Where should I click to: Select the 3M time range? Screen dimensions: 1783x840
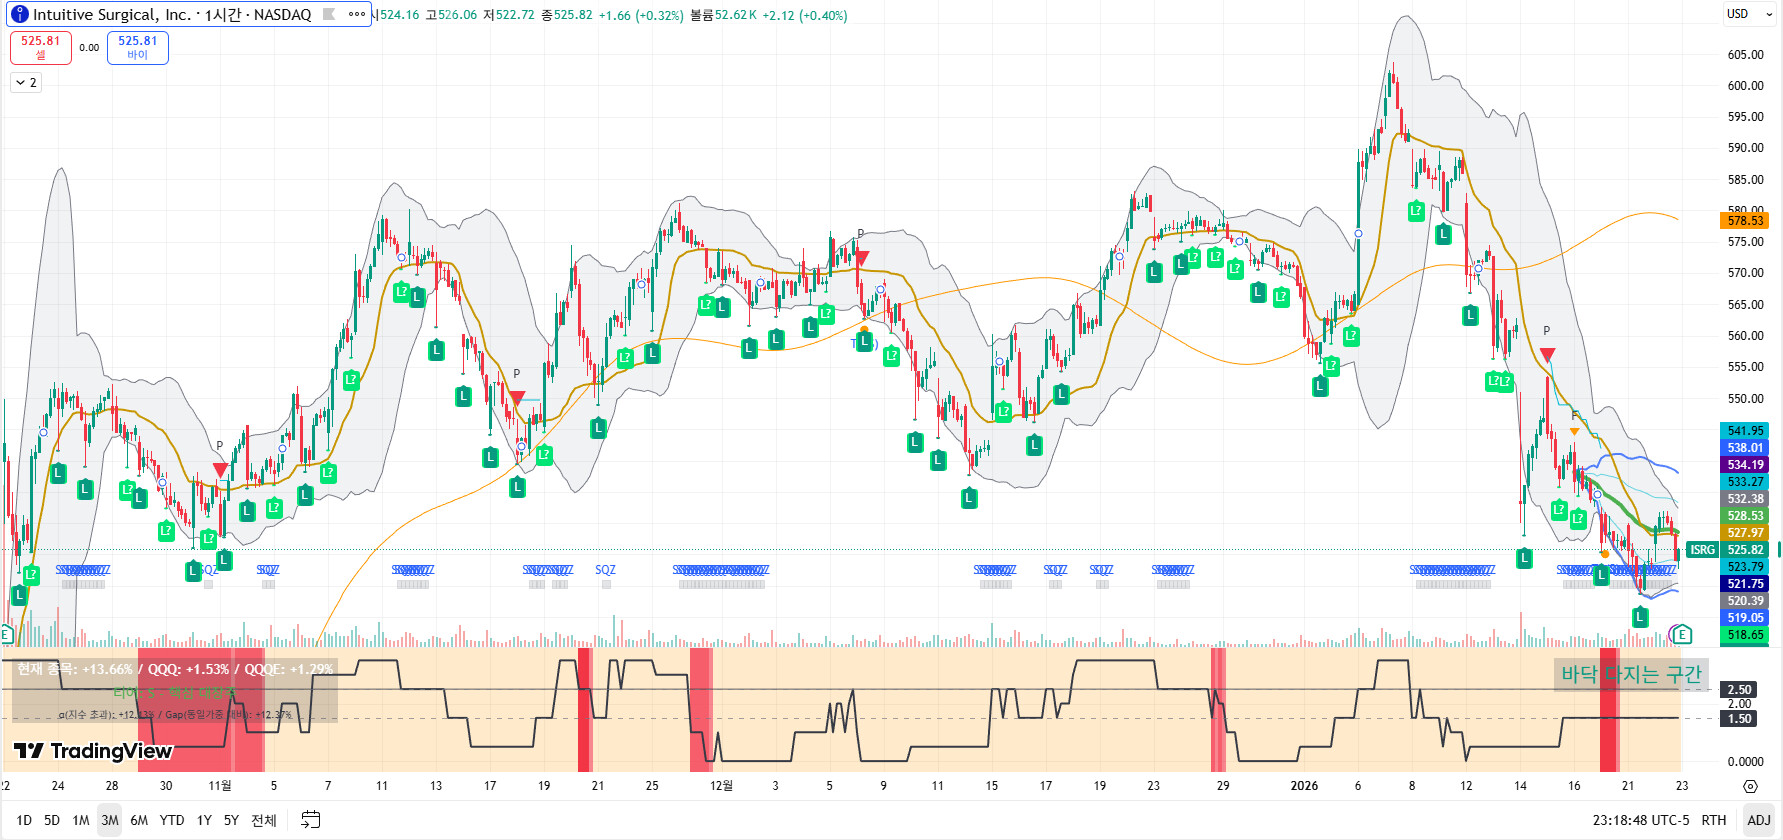pos(110,820)
